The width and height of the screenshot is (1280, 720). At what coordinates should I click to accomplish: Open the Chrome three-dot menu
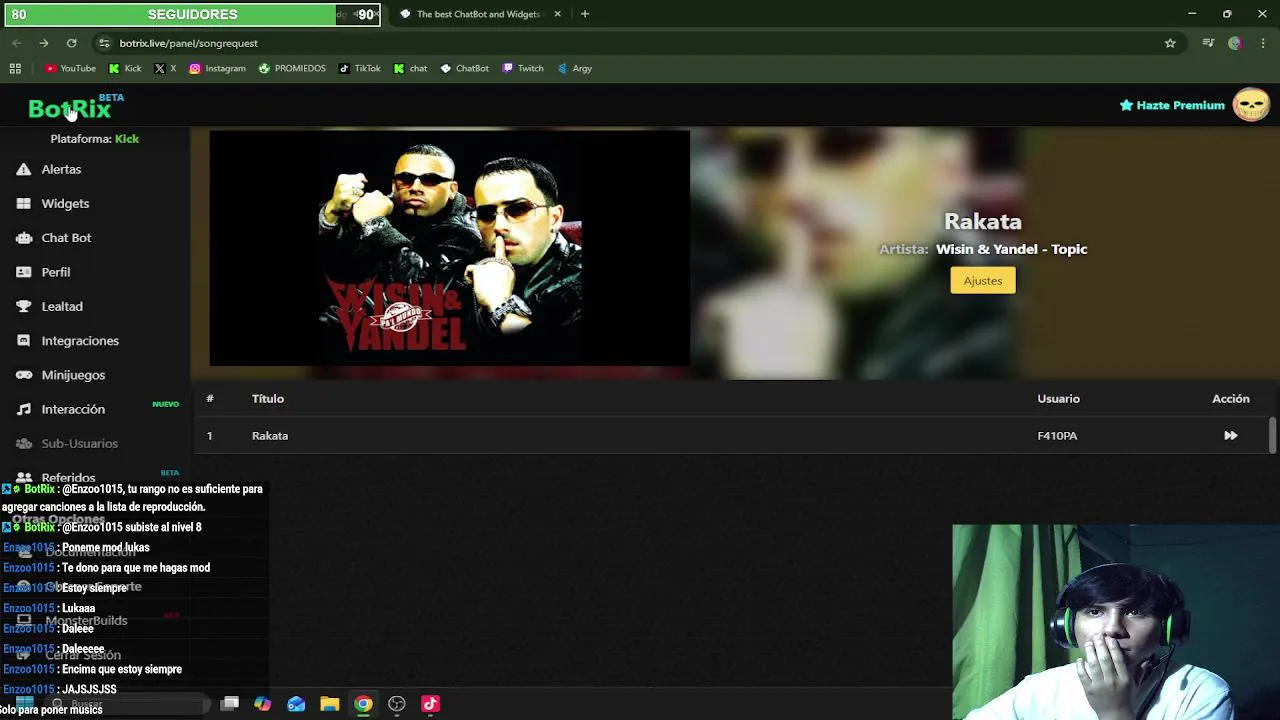pos(1263,43)
